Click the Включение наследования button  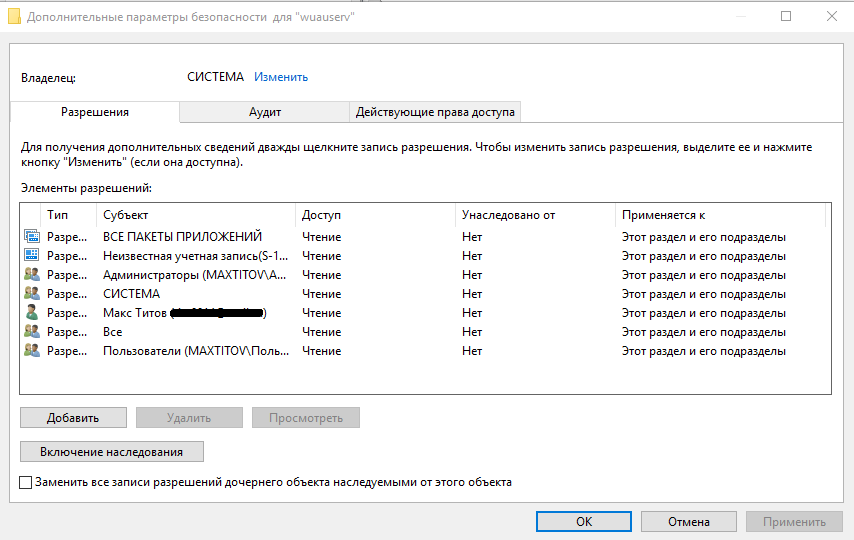point(112,452)
